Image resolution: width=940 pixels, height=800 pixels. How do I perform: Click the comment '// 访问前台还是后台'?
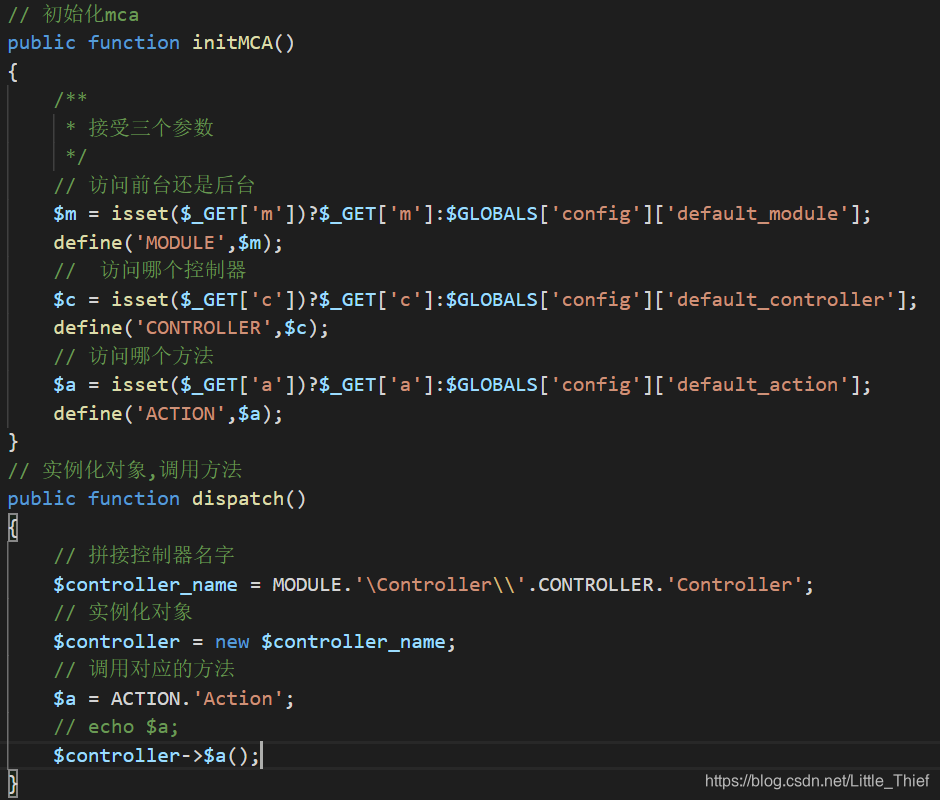pos(155,185)
